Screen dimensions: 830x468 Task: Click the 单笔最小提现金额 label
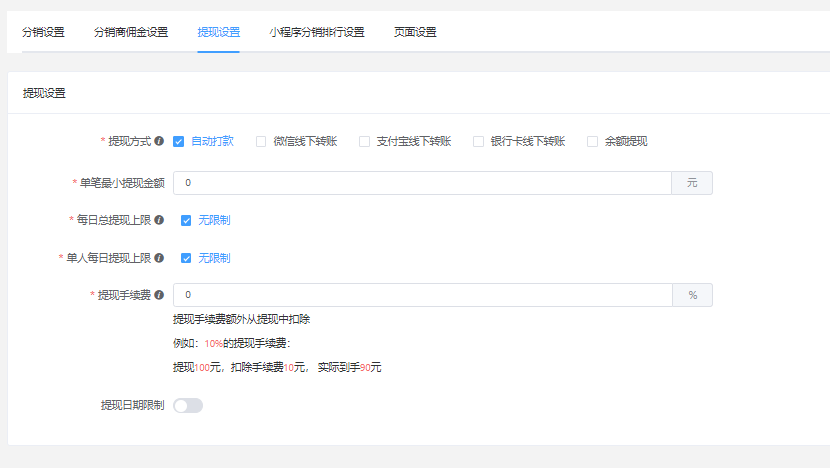pos(122,183)
